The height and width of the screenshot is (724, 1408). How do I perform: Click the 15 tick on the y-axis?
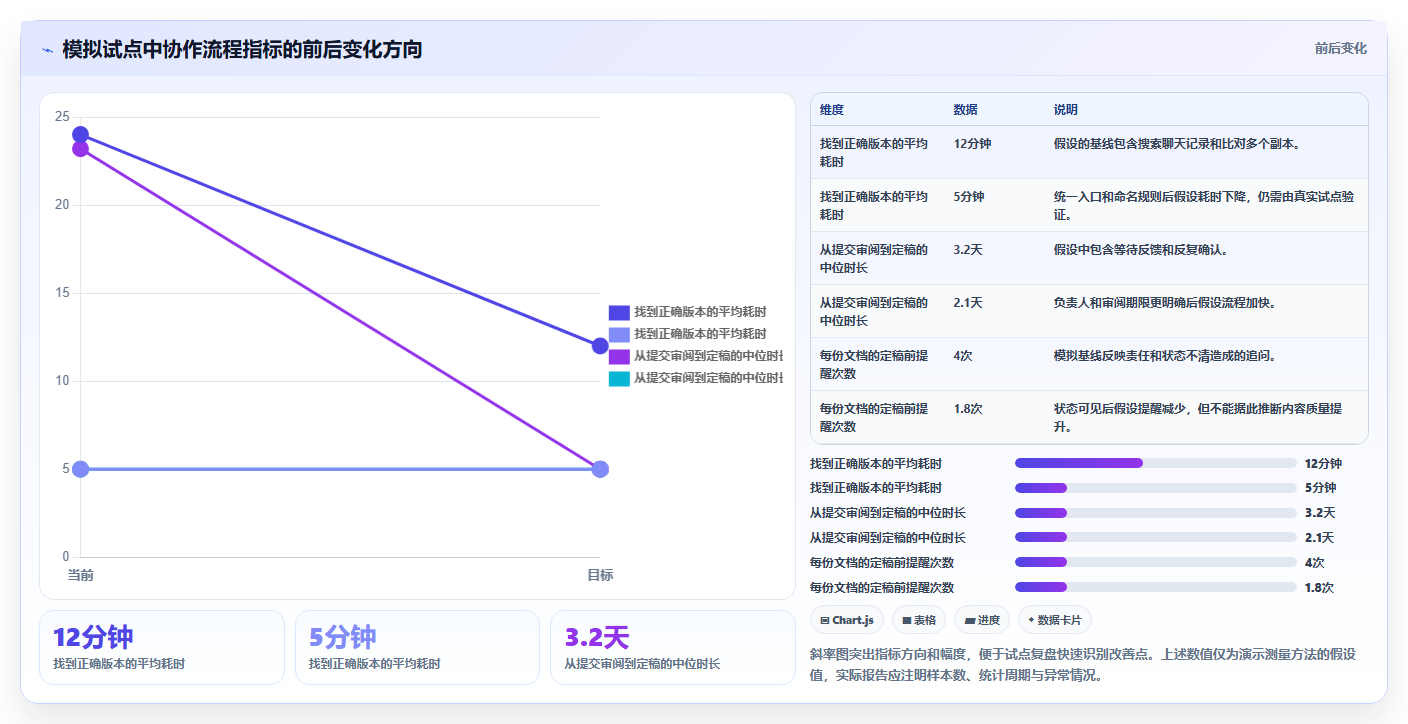pyautogui.click(x=62, y=293)
